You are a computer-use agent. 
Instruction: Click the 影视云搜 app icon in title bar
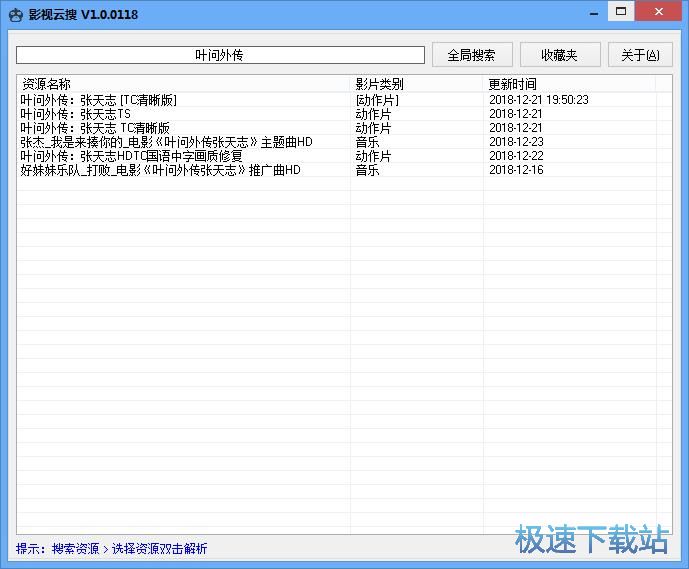pos(16,15)
